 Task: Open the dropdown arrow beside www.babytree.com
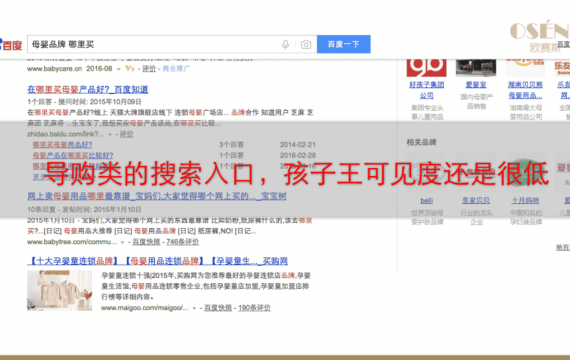click(122, 242)
